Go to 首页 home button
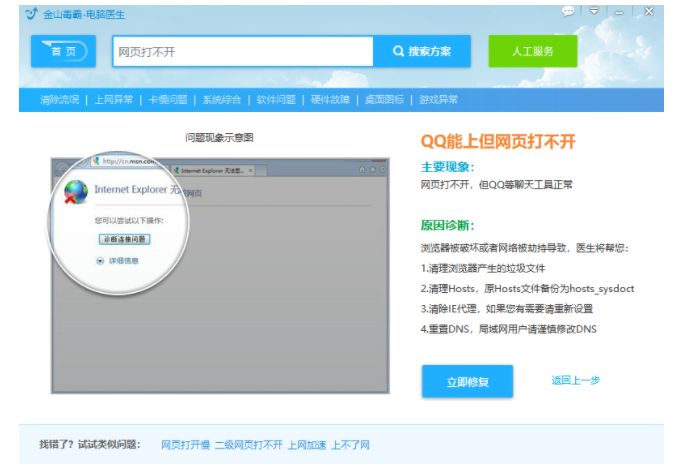The height and width of the screenshot is (476, 679). click(63, 51)
